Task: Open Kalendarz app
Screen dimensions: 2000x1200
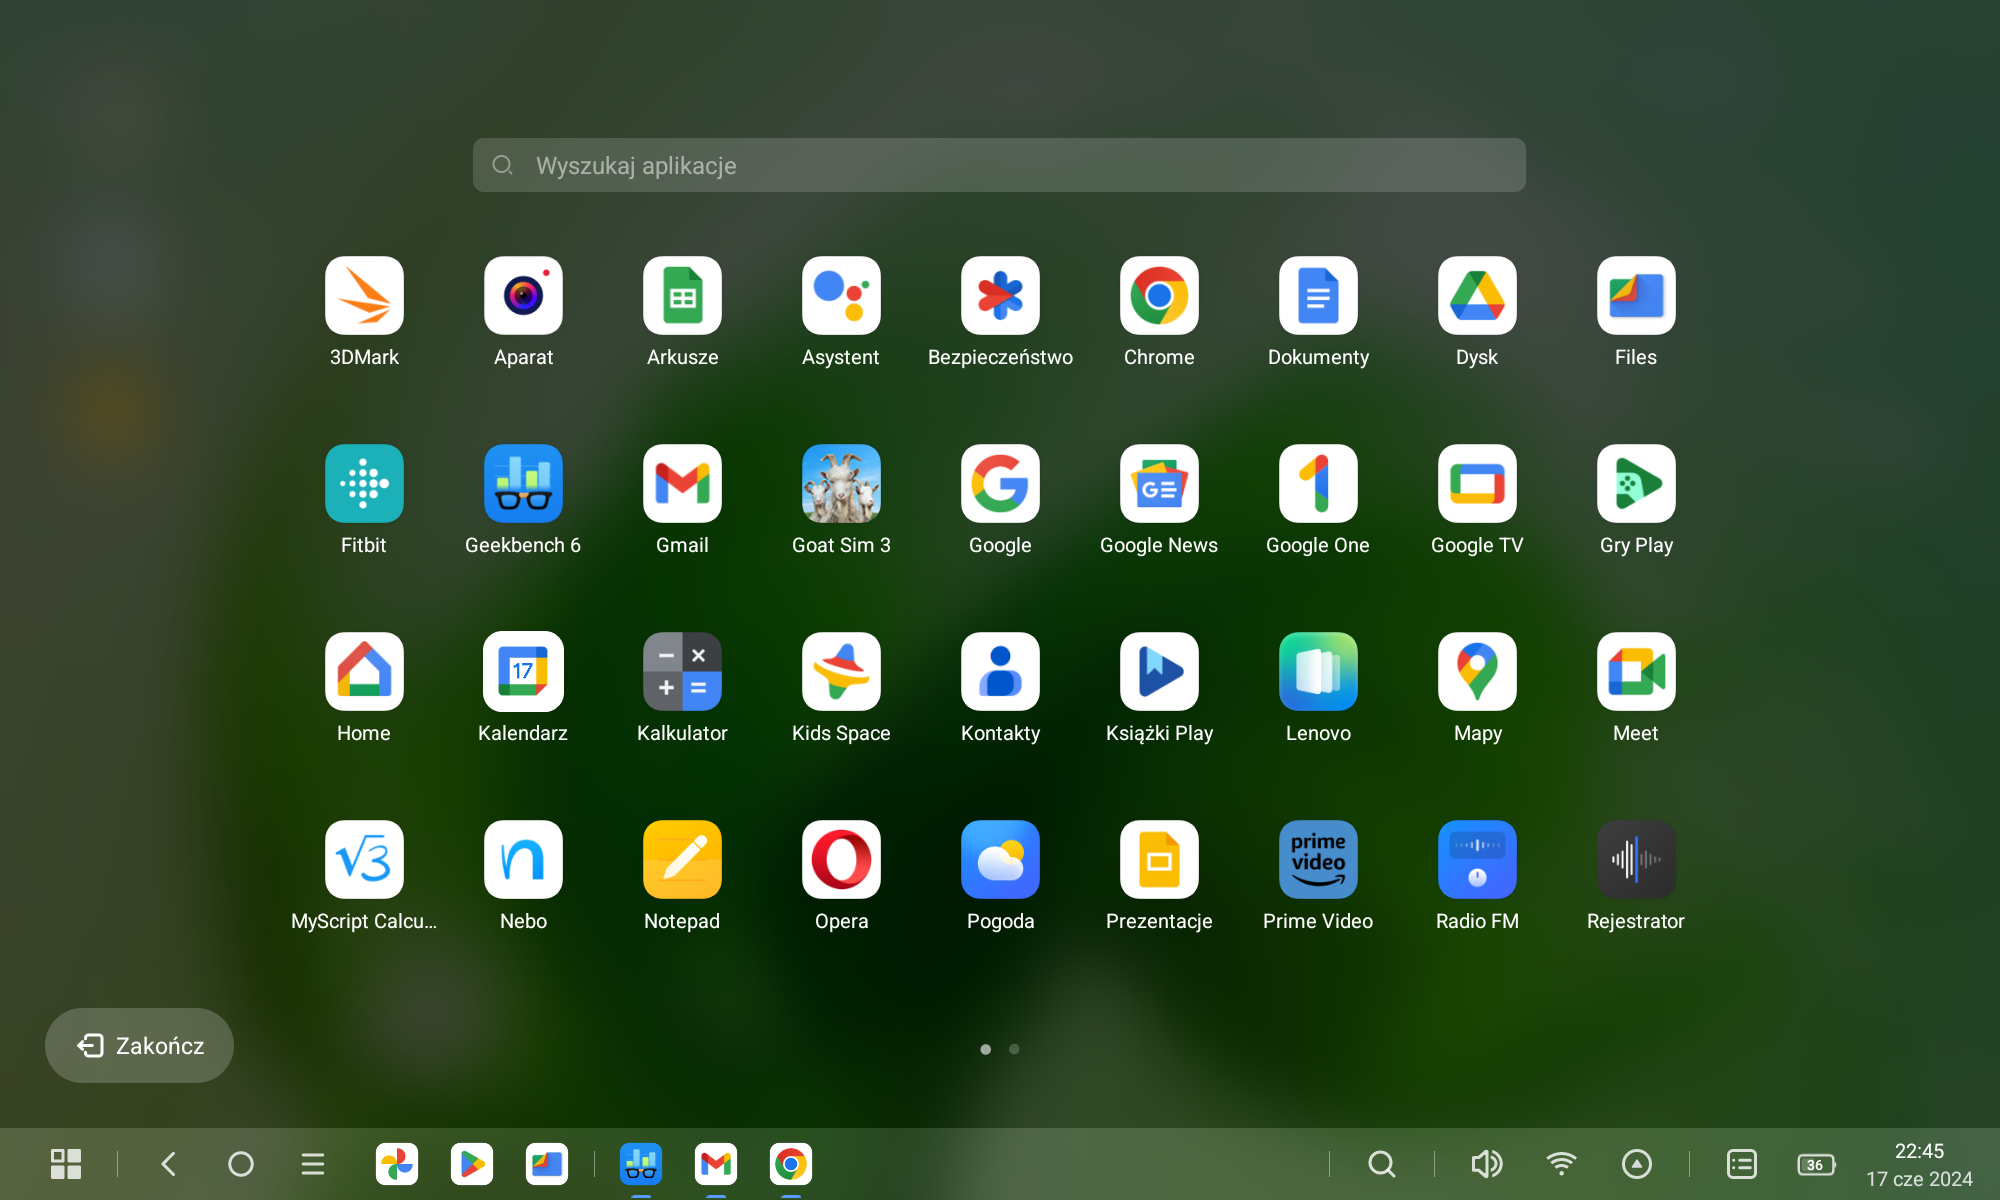Action: 523,672
